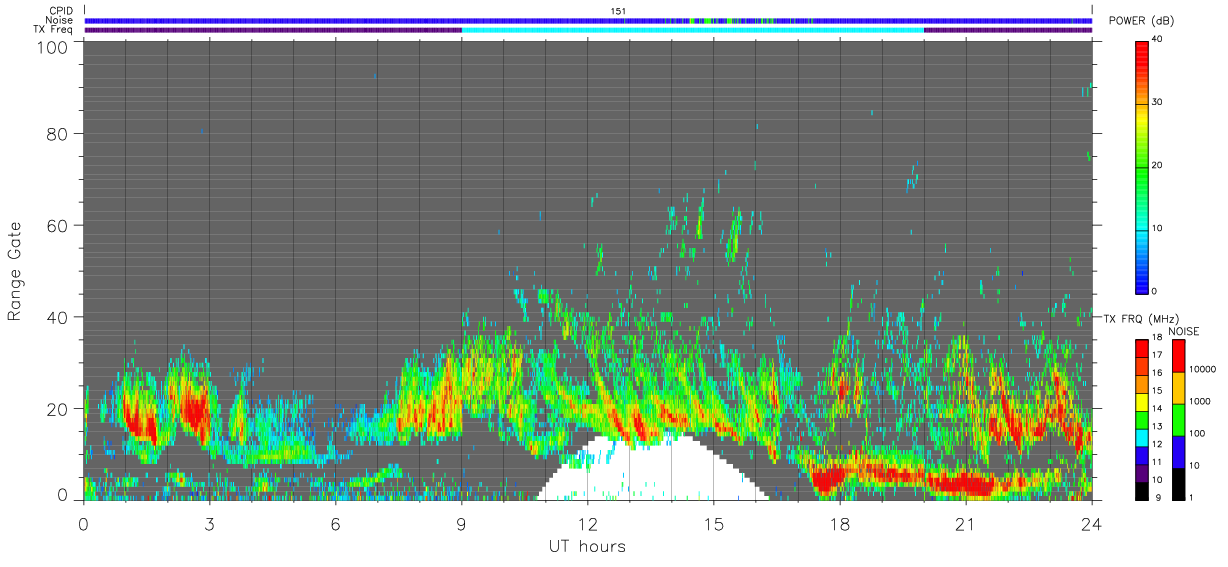
Task: Click the CPID value 151
Action: 618,11
